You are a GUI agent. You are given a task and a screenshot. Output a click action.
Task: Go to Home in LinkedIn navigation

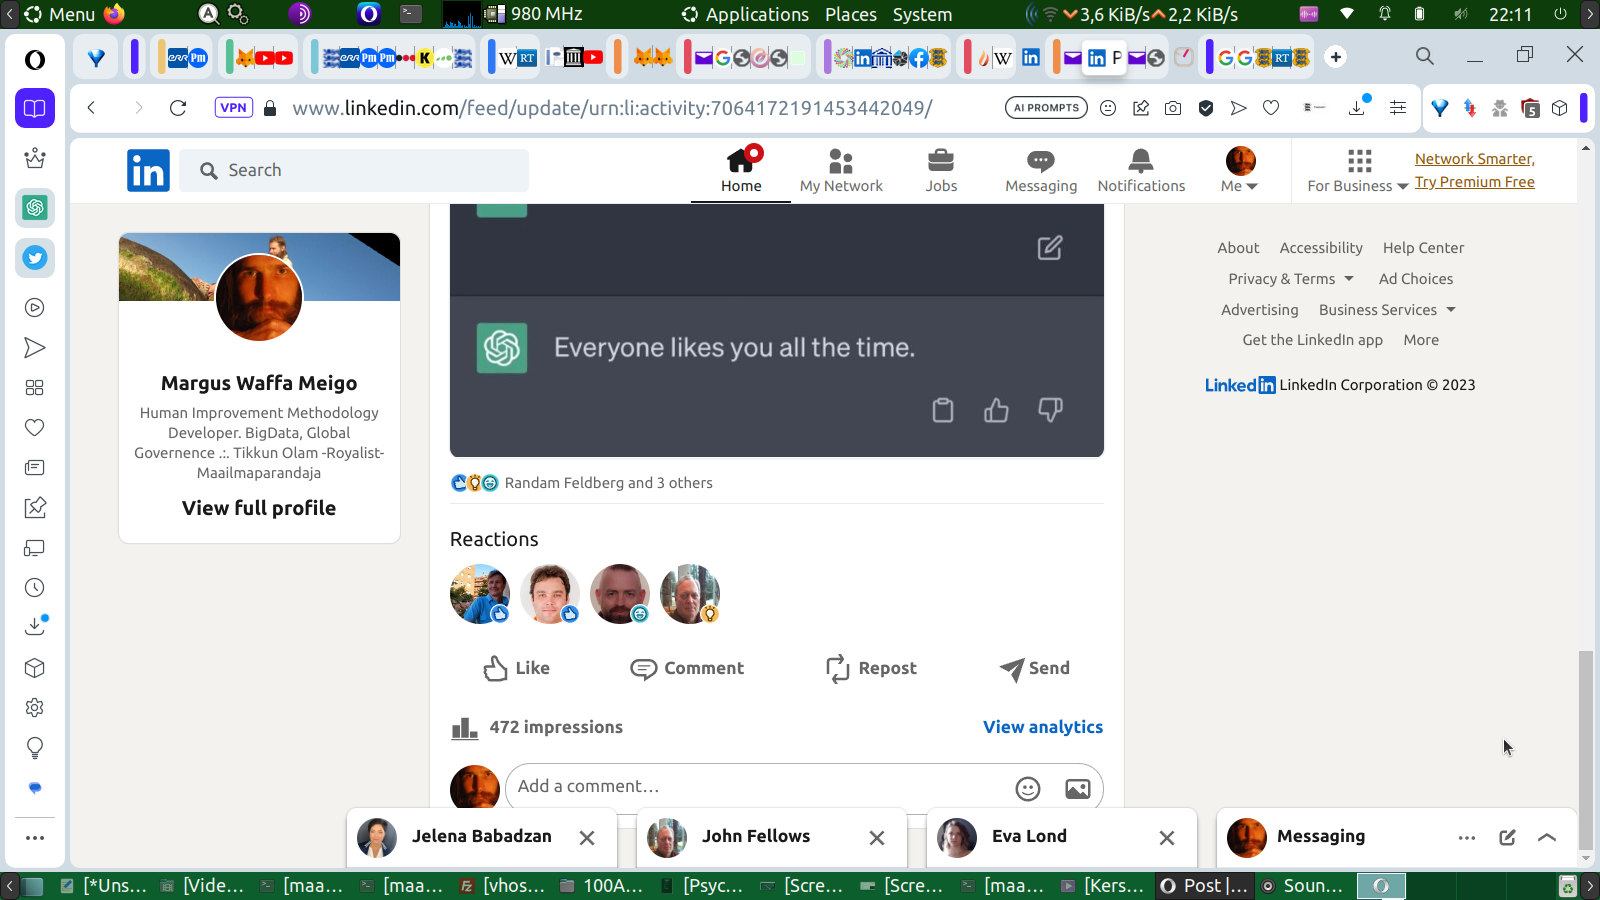point(741,170)
